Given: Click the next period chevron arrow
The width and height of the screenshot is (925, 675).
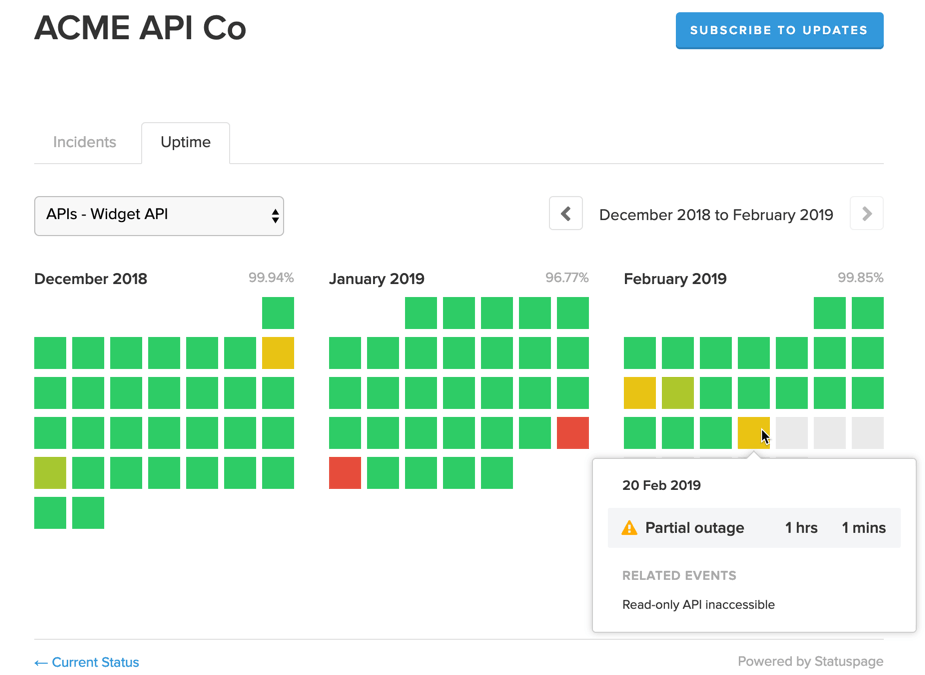Looking at the screenshot, I should [867, 214].
